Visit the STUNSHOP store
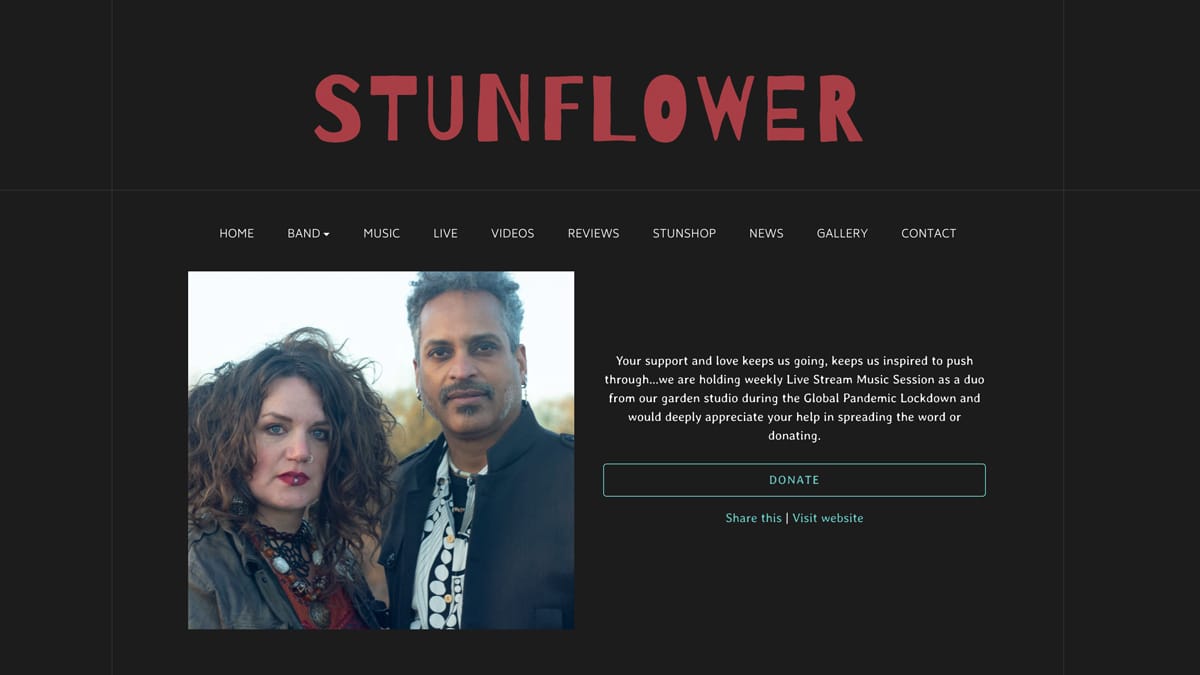 (684, 233)
